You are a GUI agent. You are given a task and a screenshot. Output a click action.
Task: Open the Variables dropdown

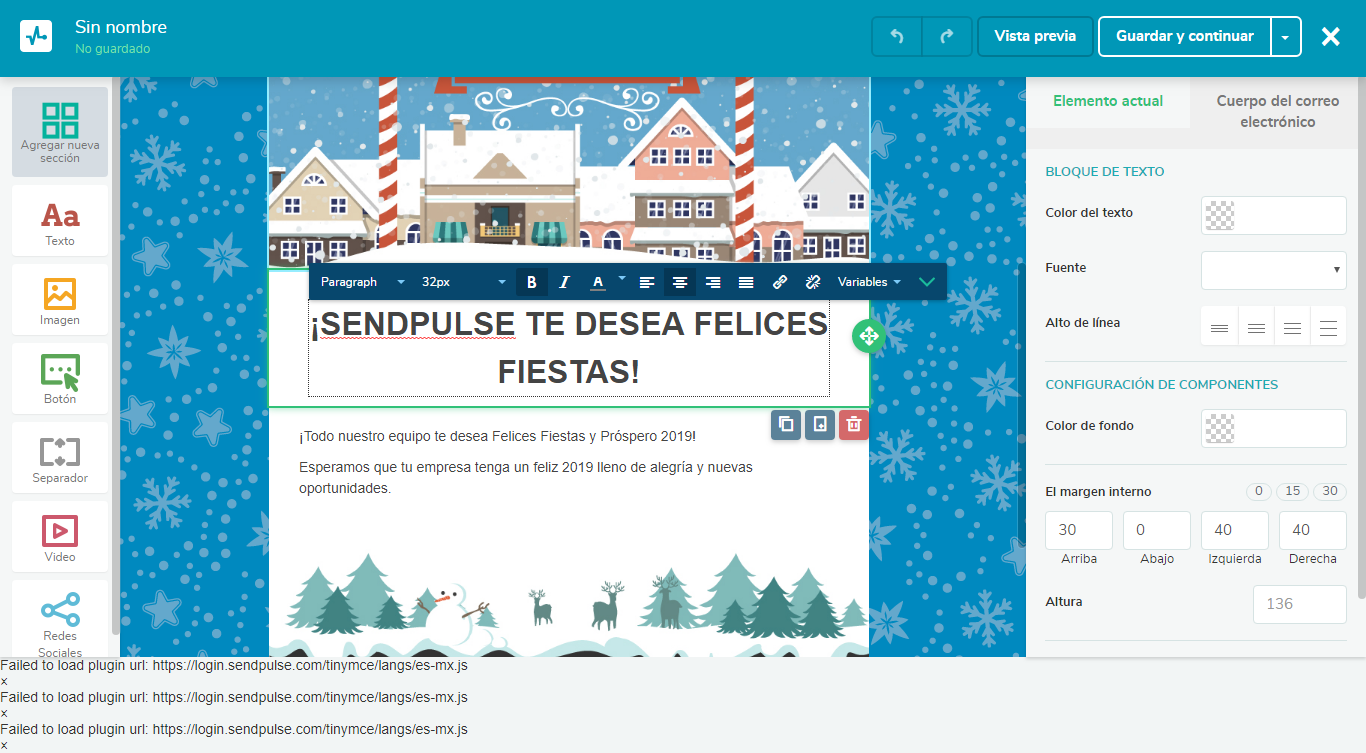click(x=869, y=282)
